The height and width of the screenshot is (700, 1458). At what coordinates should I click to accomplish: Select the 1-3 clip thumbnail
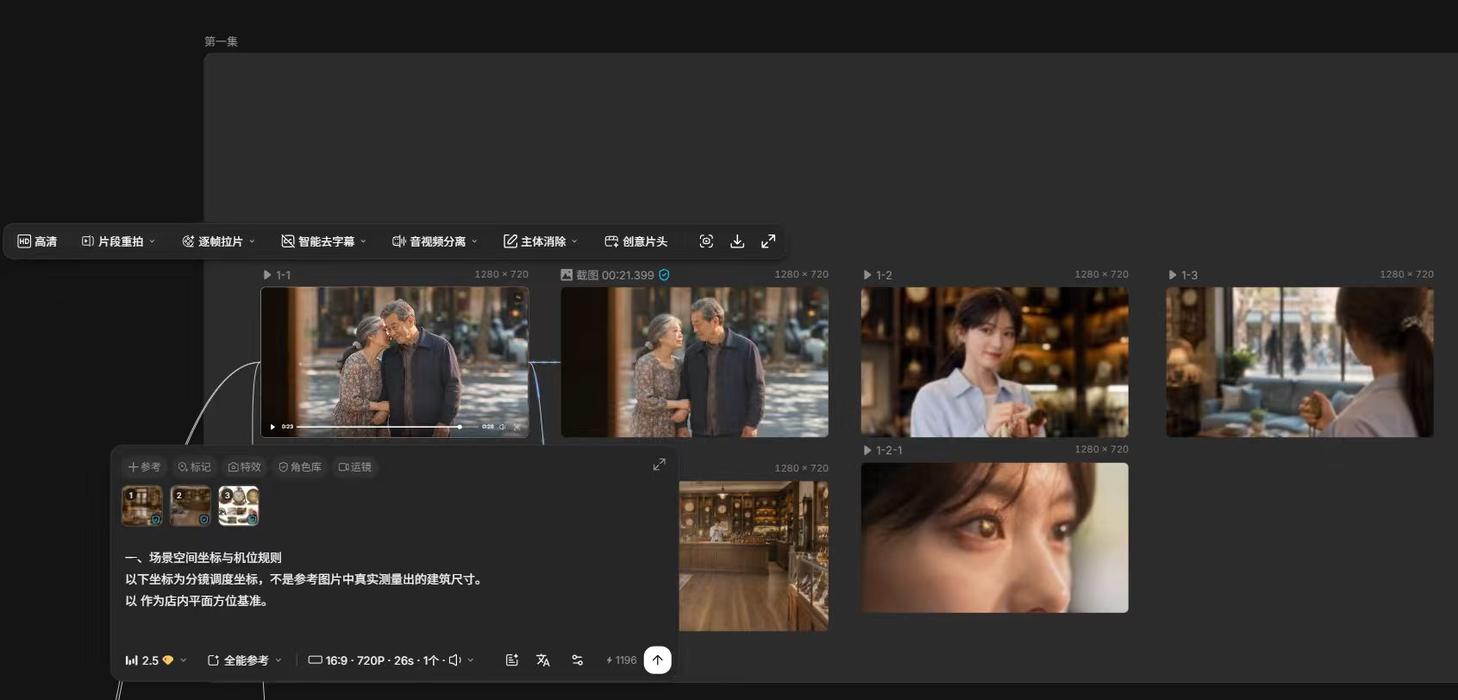(x=1299, y=362)
